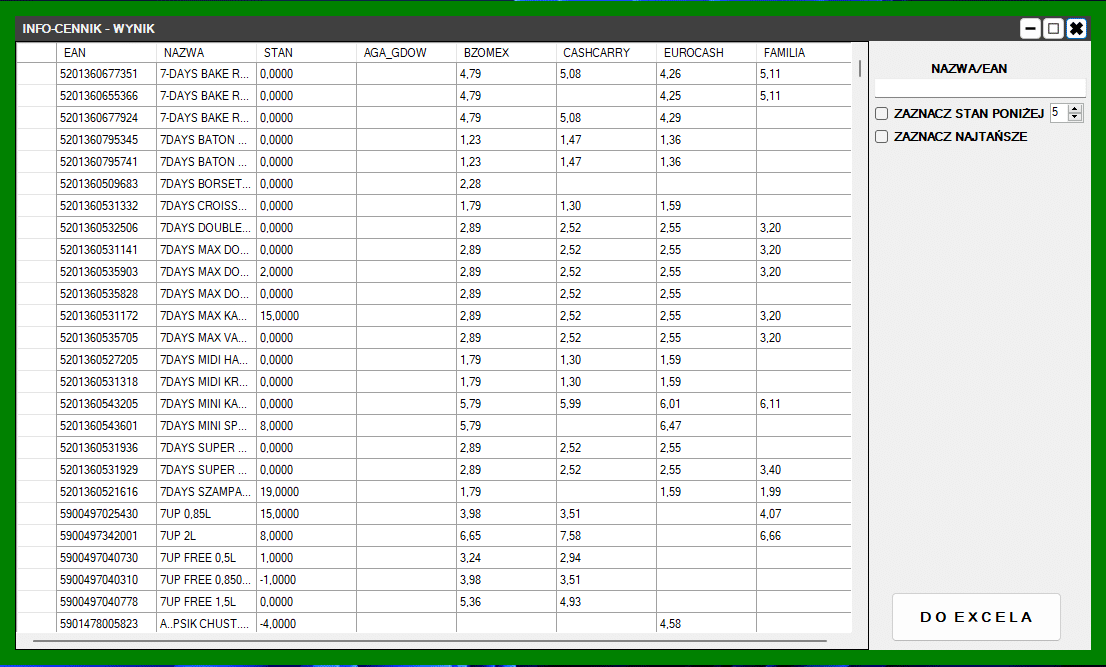The height and width of the screenshot is (667, 1106).
Task: Click the horizontal scrollbar under the table
Action: pos(430,641)
